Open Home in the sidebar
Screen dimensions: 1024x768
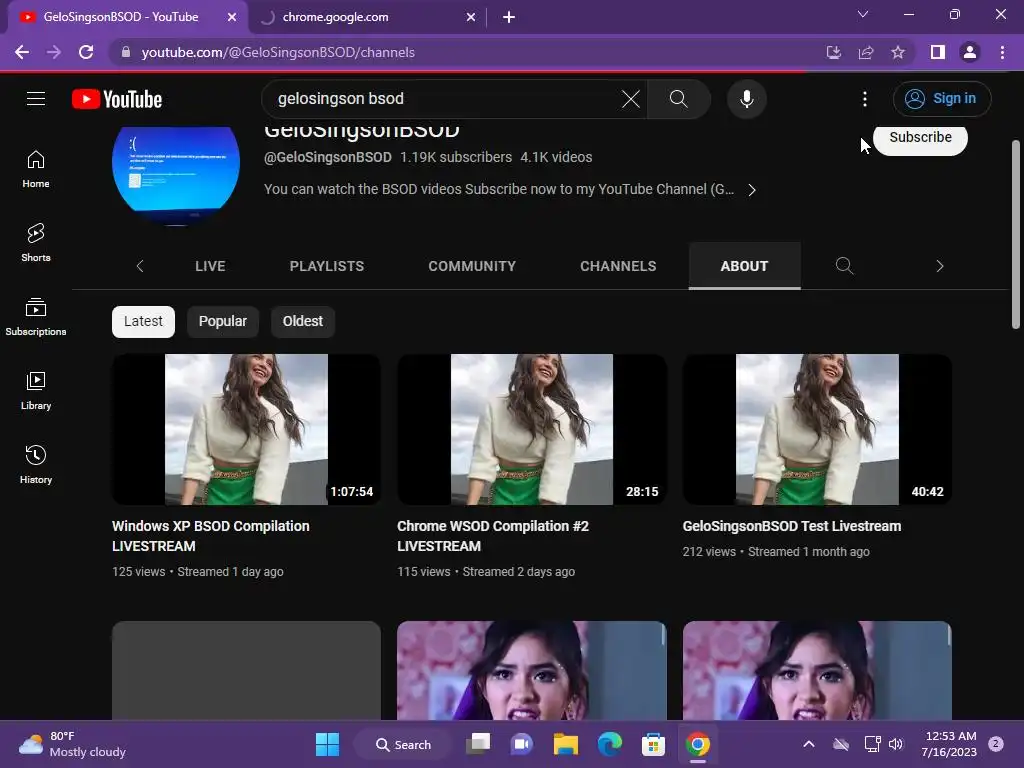36,169
